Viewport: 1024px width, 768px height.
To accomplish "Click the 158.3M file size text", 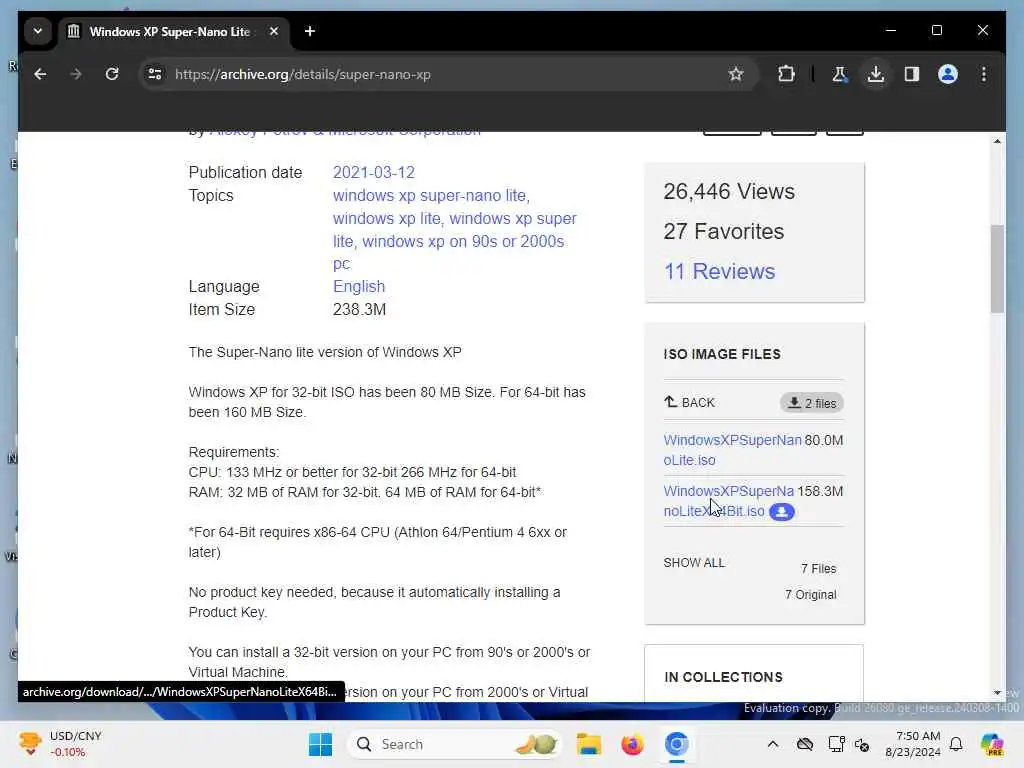I will [820, 491].
